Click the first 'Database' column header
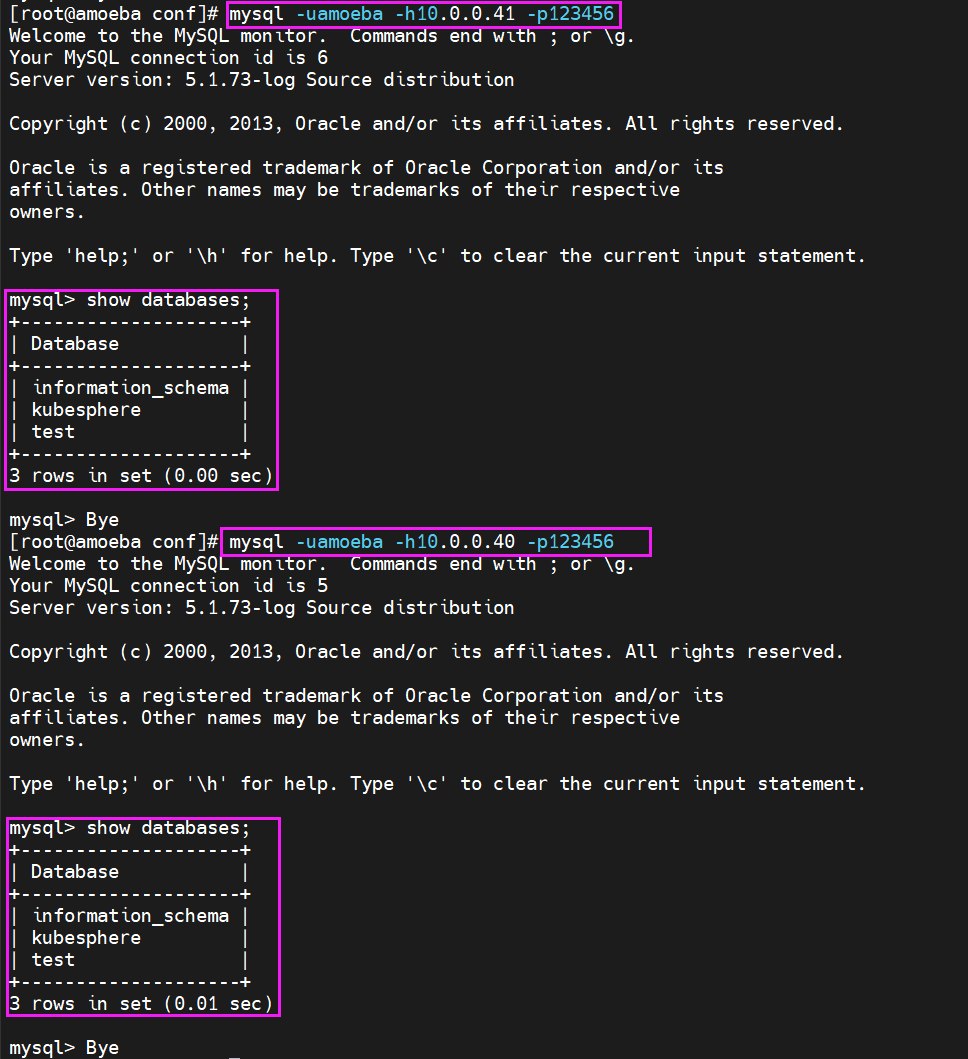 click(x=75, y=344)
